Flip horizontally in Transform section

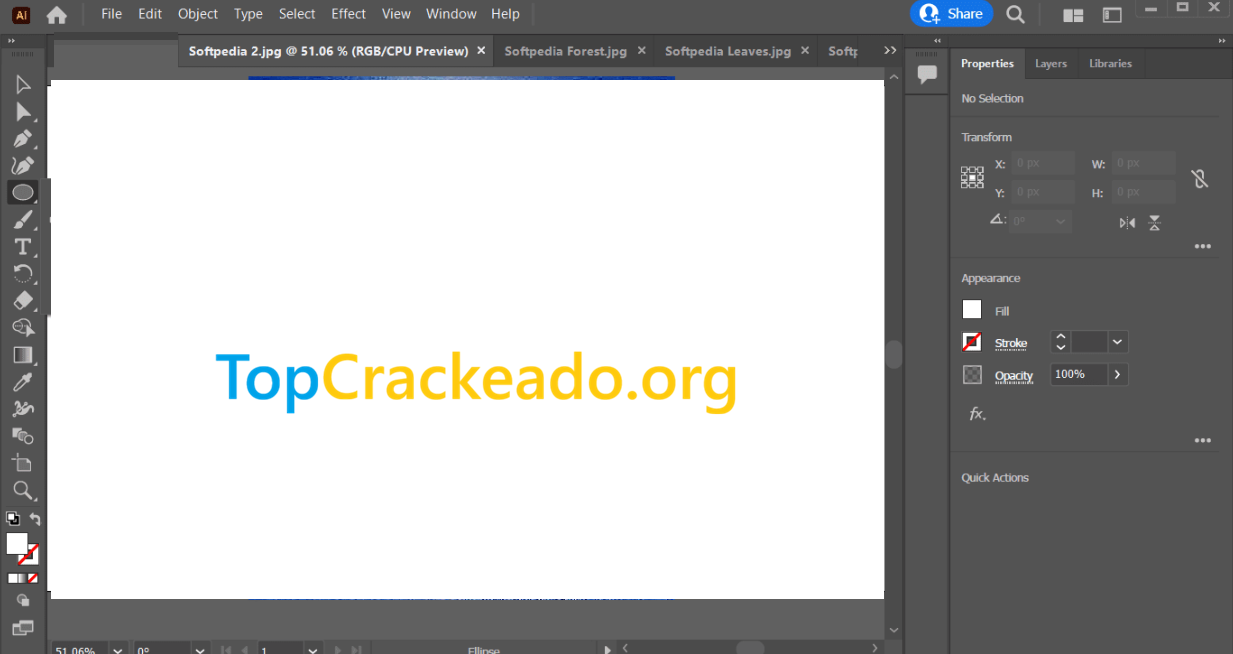coord(1127,223)
